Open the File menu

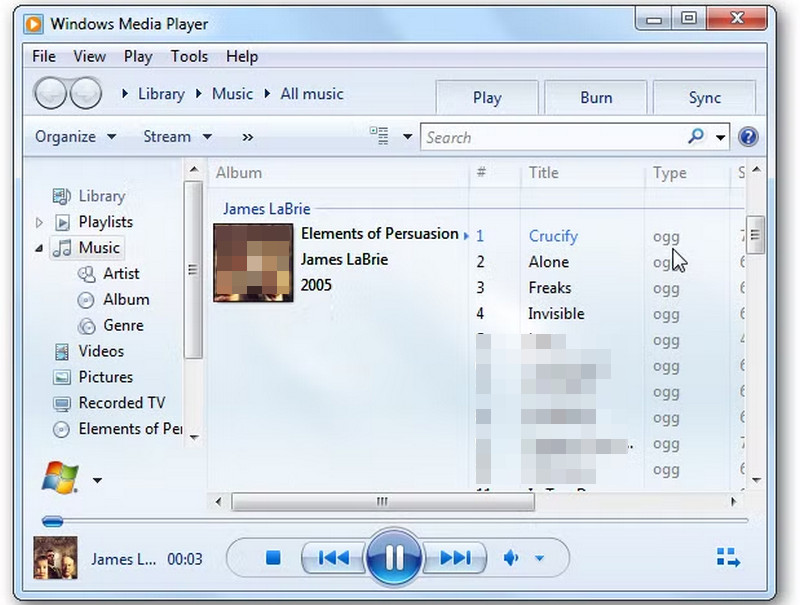point(44,56)
